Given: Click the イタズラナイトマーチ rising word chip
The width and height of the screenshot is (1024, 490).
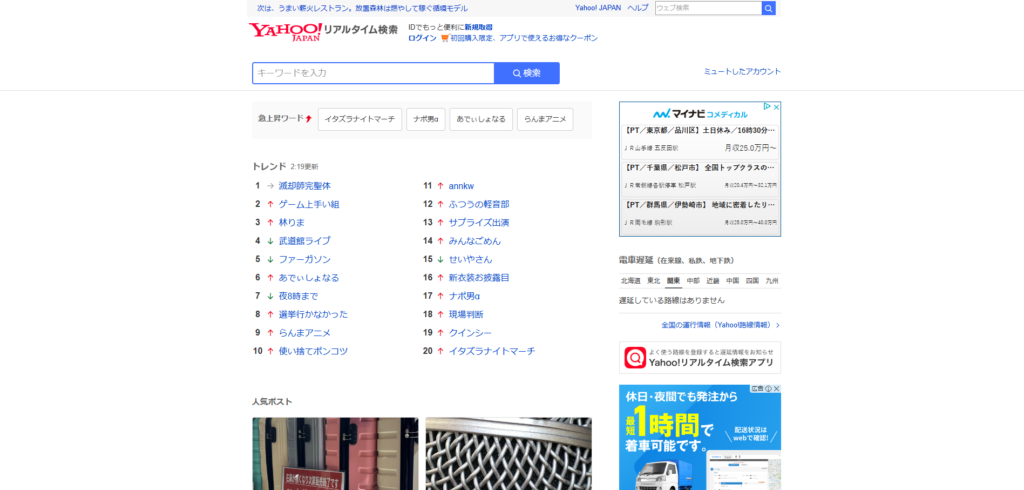Looking at the screenshot, I should coord(359,119).
